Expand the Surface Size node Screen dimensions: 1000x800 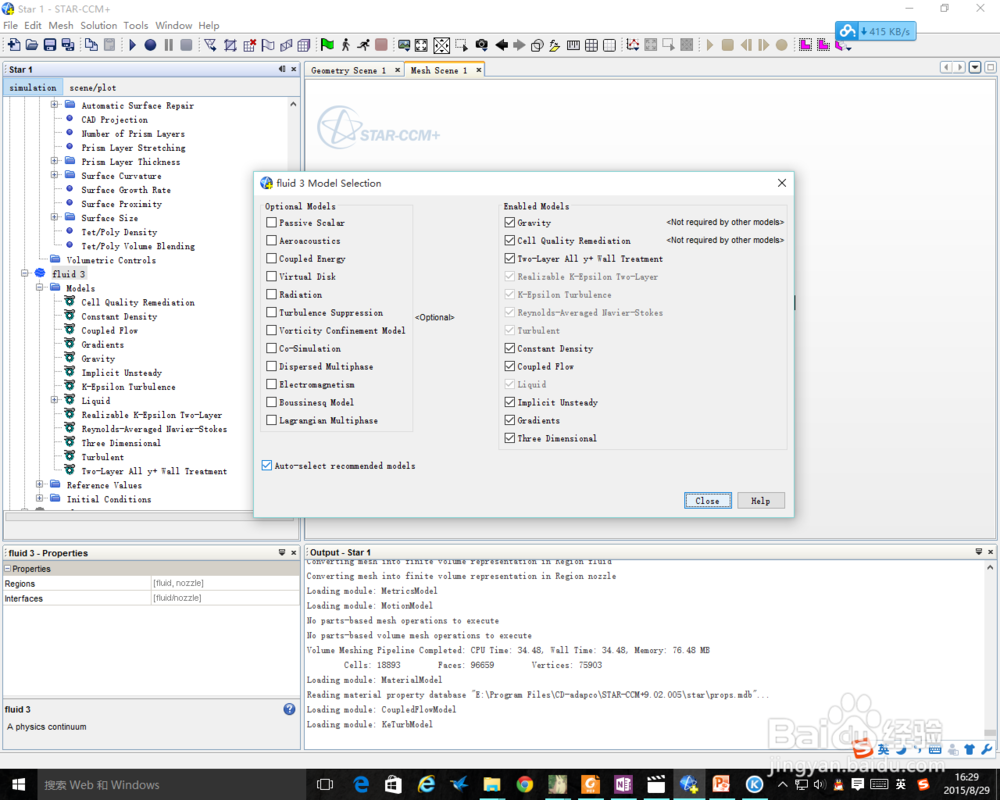(x=54, y=216)
